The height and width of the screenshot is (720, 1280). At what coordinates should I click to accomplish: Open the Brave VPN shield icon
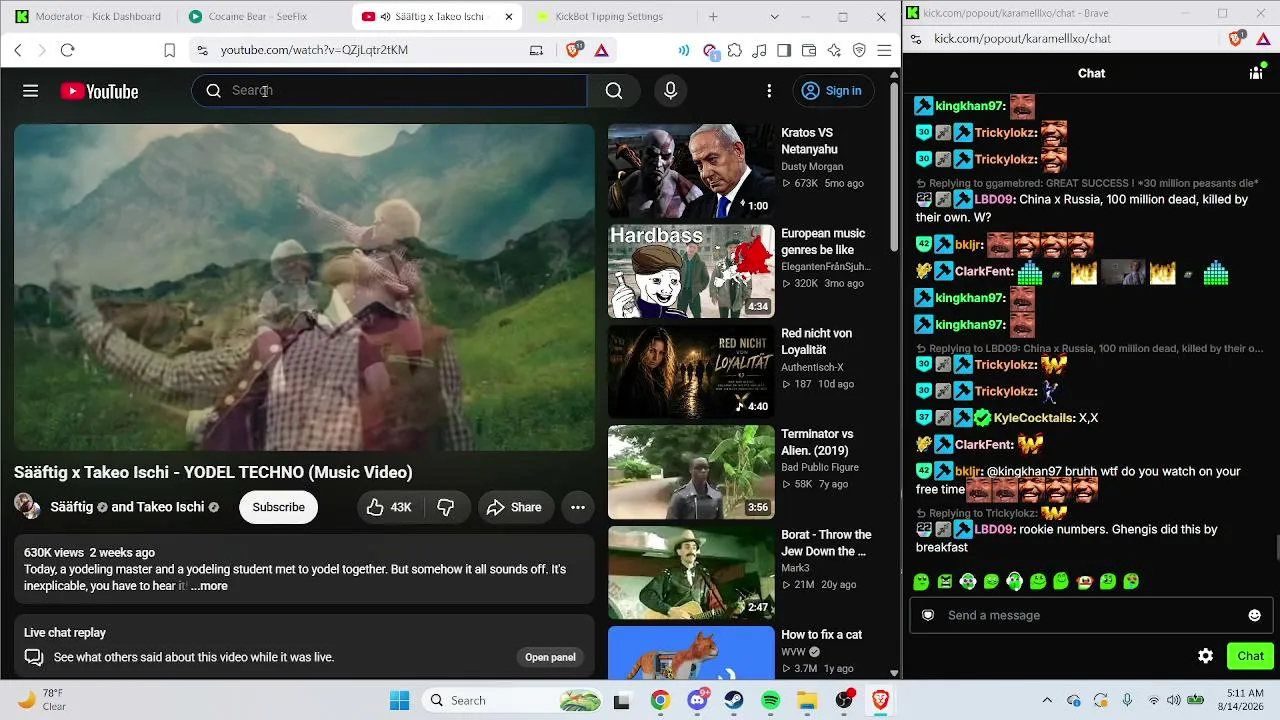coord(859,50)
